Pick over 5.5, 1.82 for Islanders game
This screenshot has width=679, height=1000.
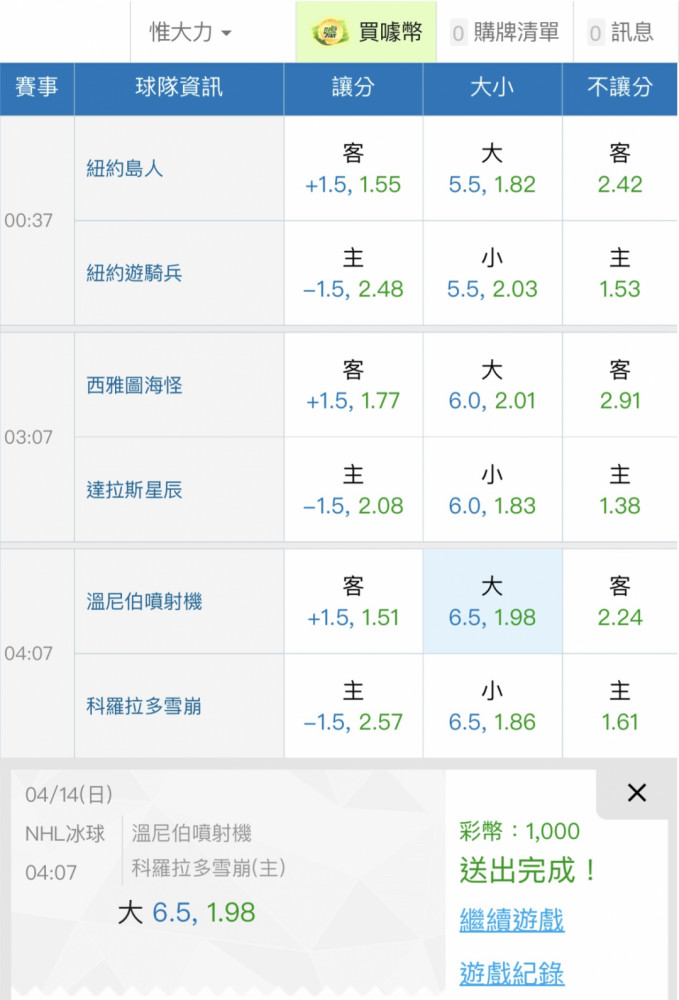492,169
